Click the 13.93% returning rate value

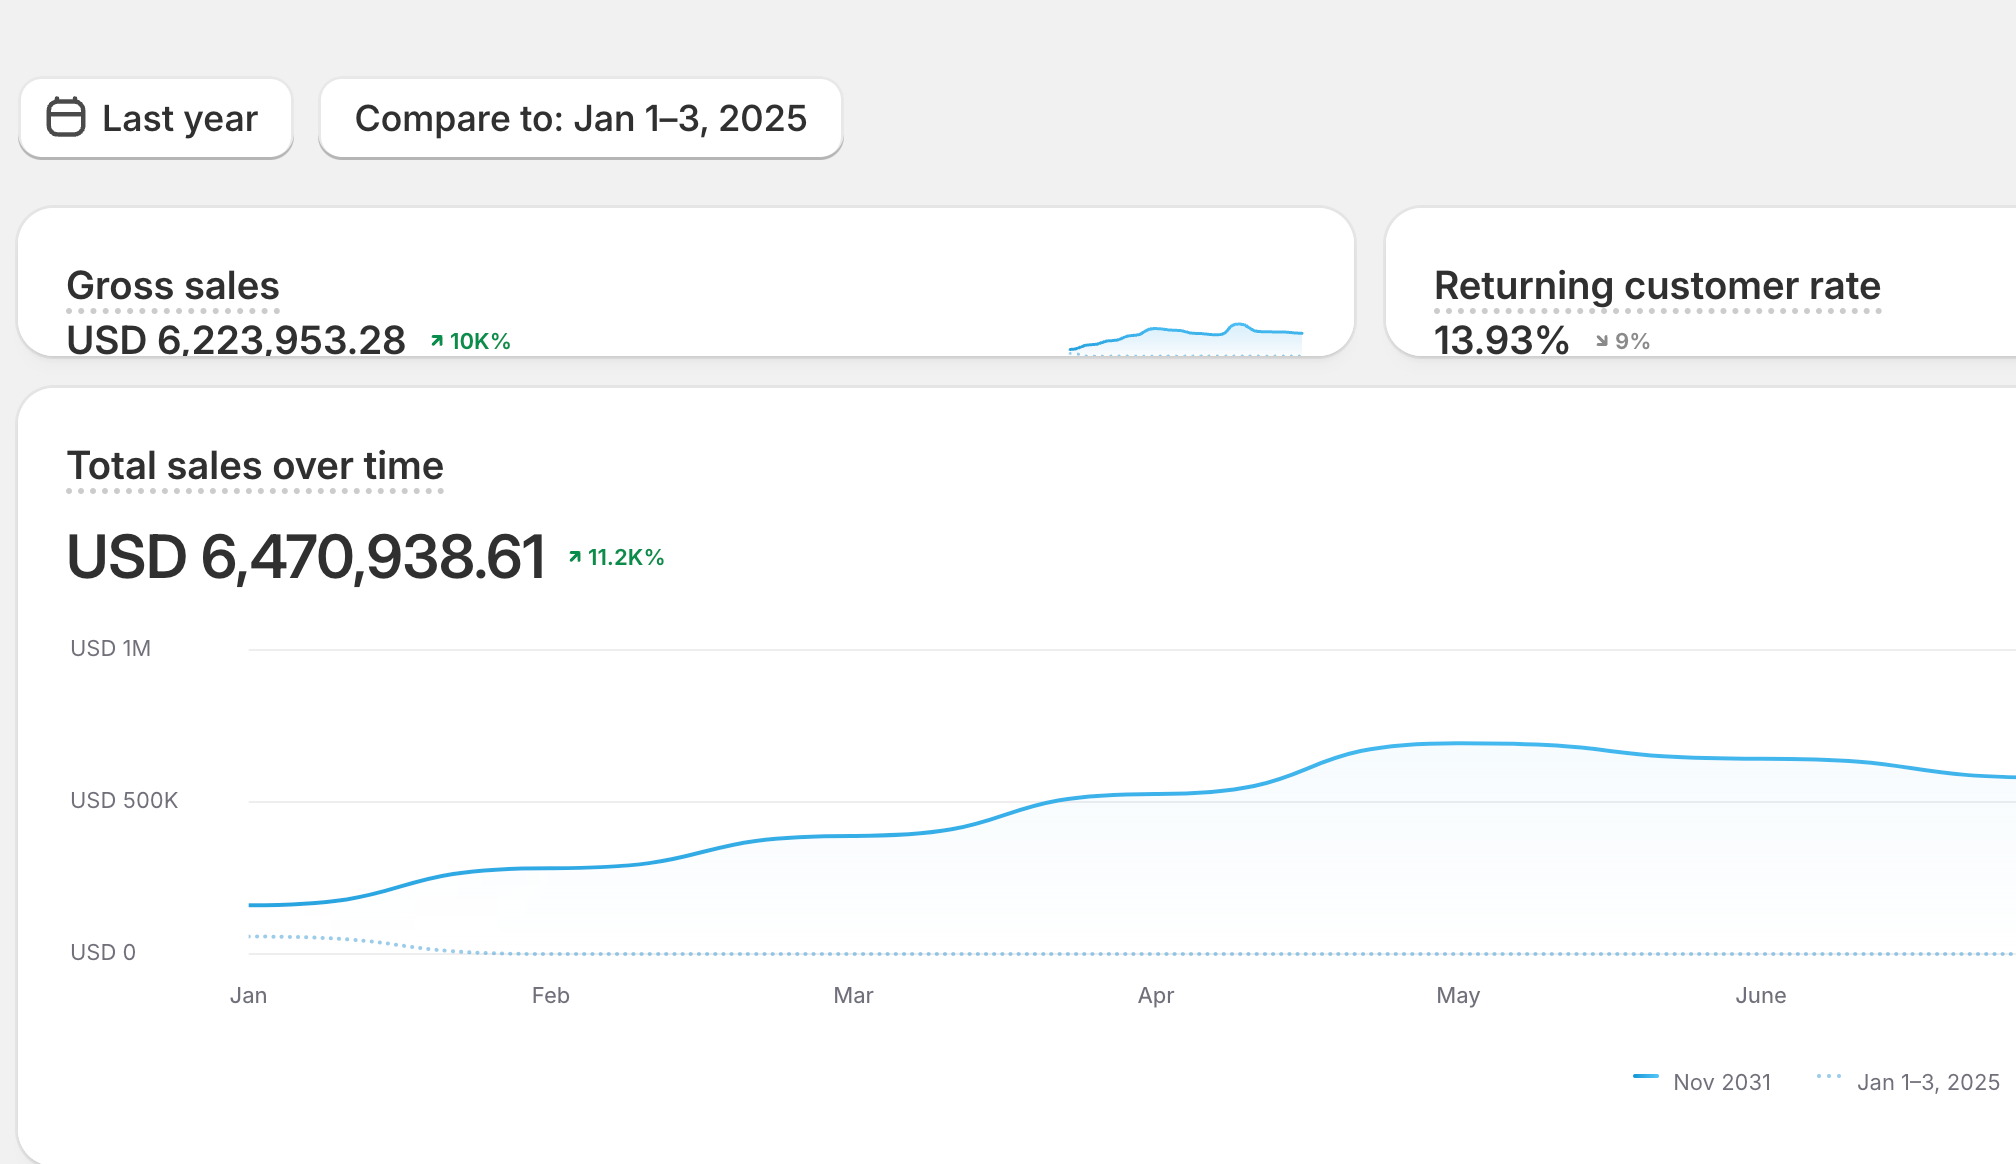(x=1501, y=341)
